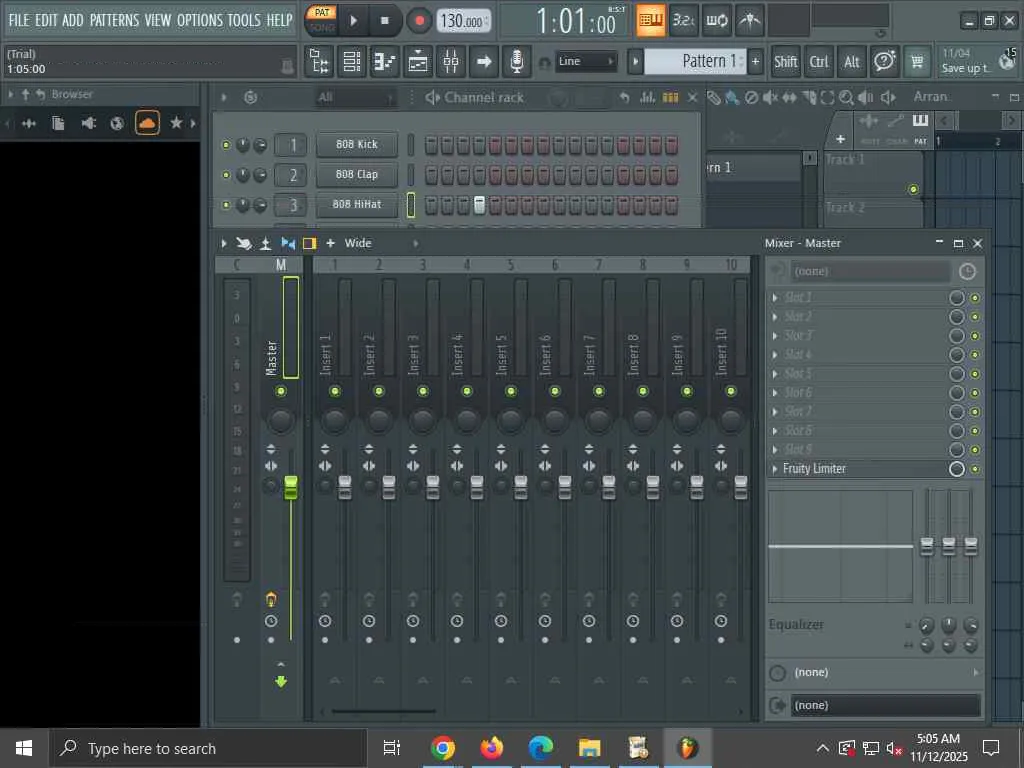Screen dimensions: 1024x768
Task: Mute the 808 HiHat channel LED
Action: point(226,204)
